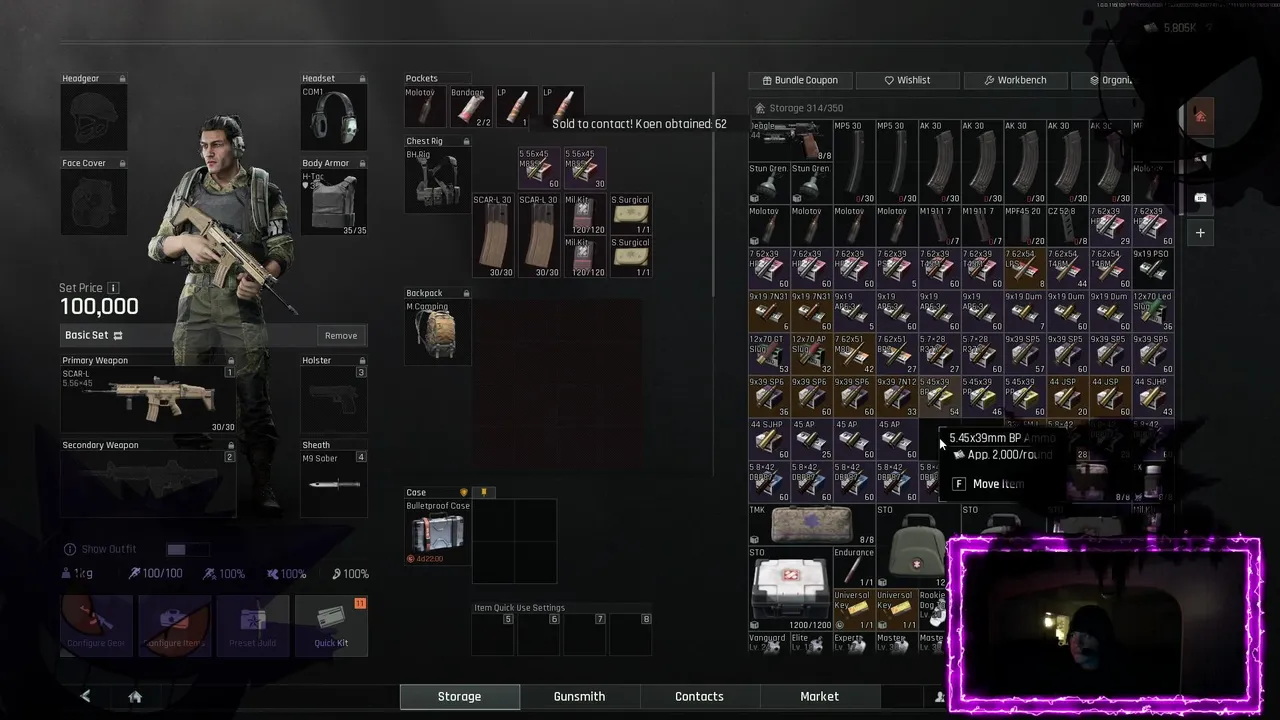Select the H-Tac body armor
The width and height of the screenshot is (1280, 720).
tap(333, 203)
